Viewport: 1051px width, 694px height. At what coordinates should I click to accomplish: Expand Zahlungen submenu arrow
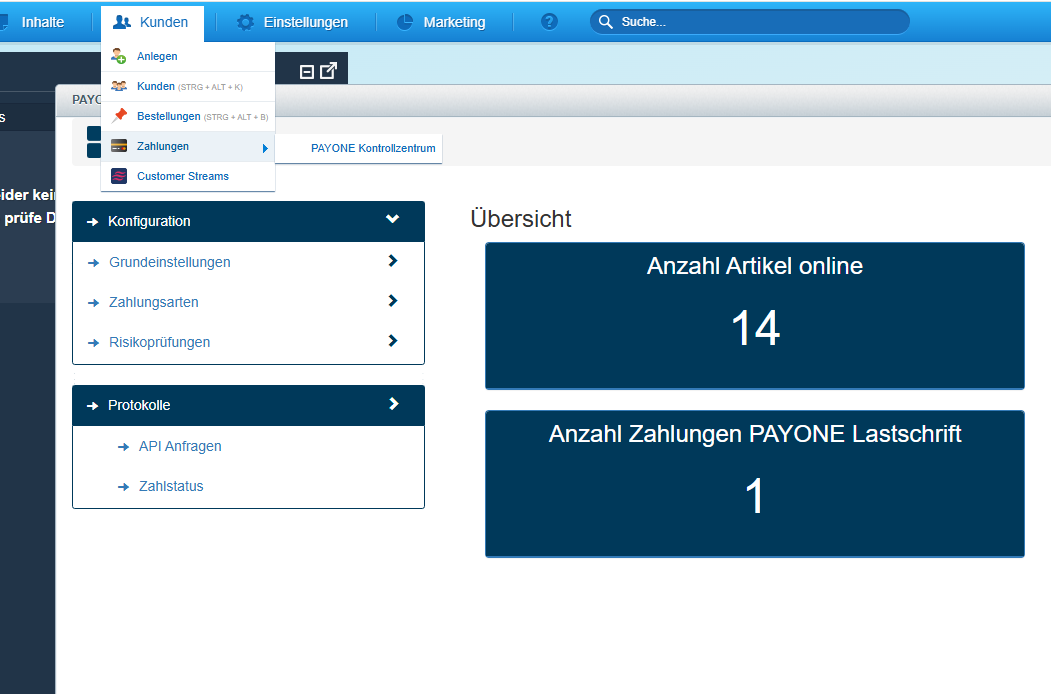[265, 148]
